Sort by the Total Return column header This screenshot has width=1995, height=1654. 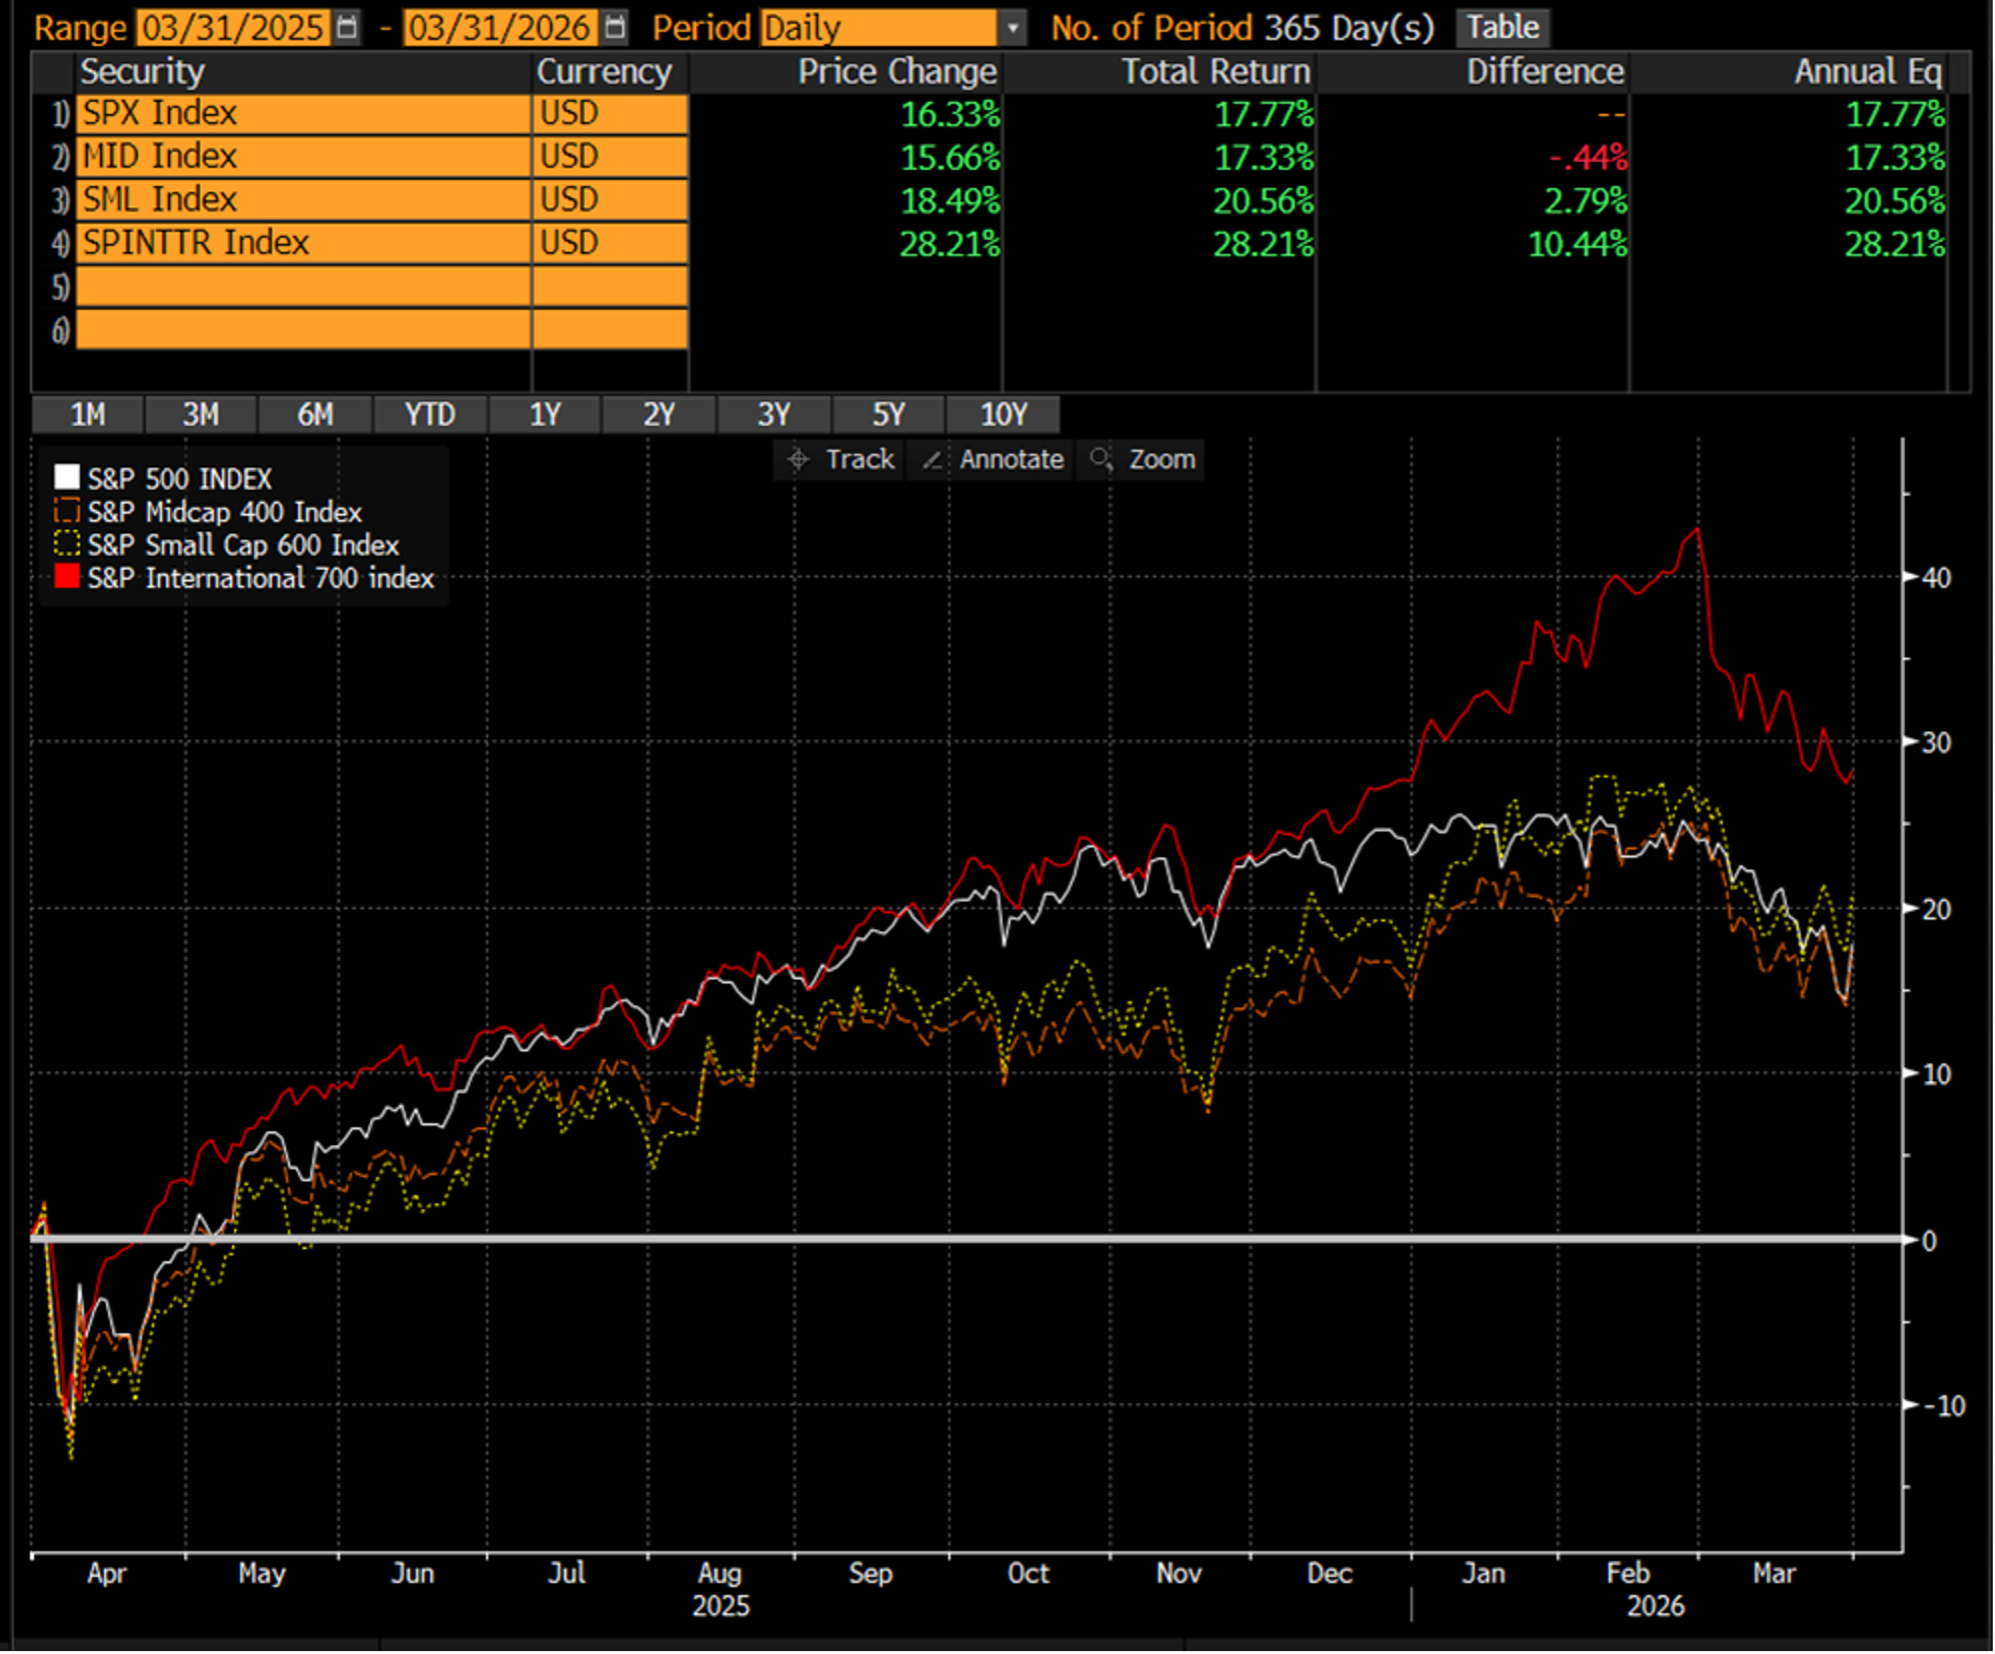pyautogui.click(x=1214, y=72)
